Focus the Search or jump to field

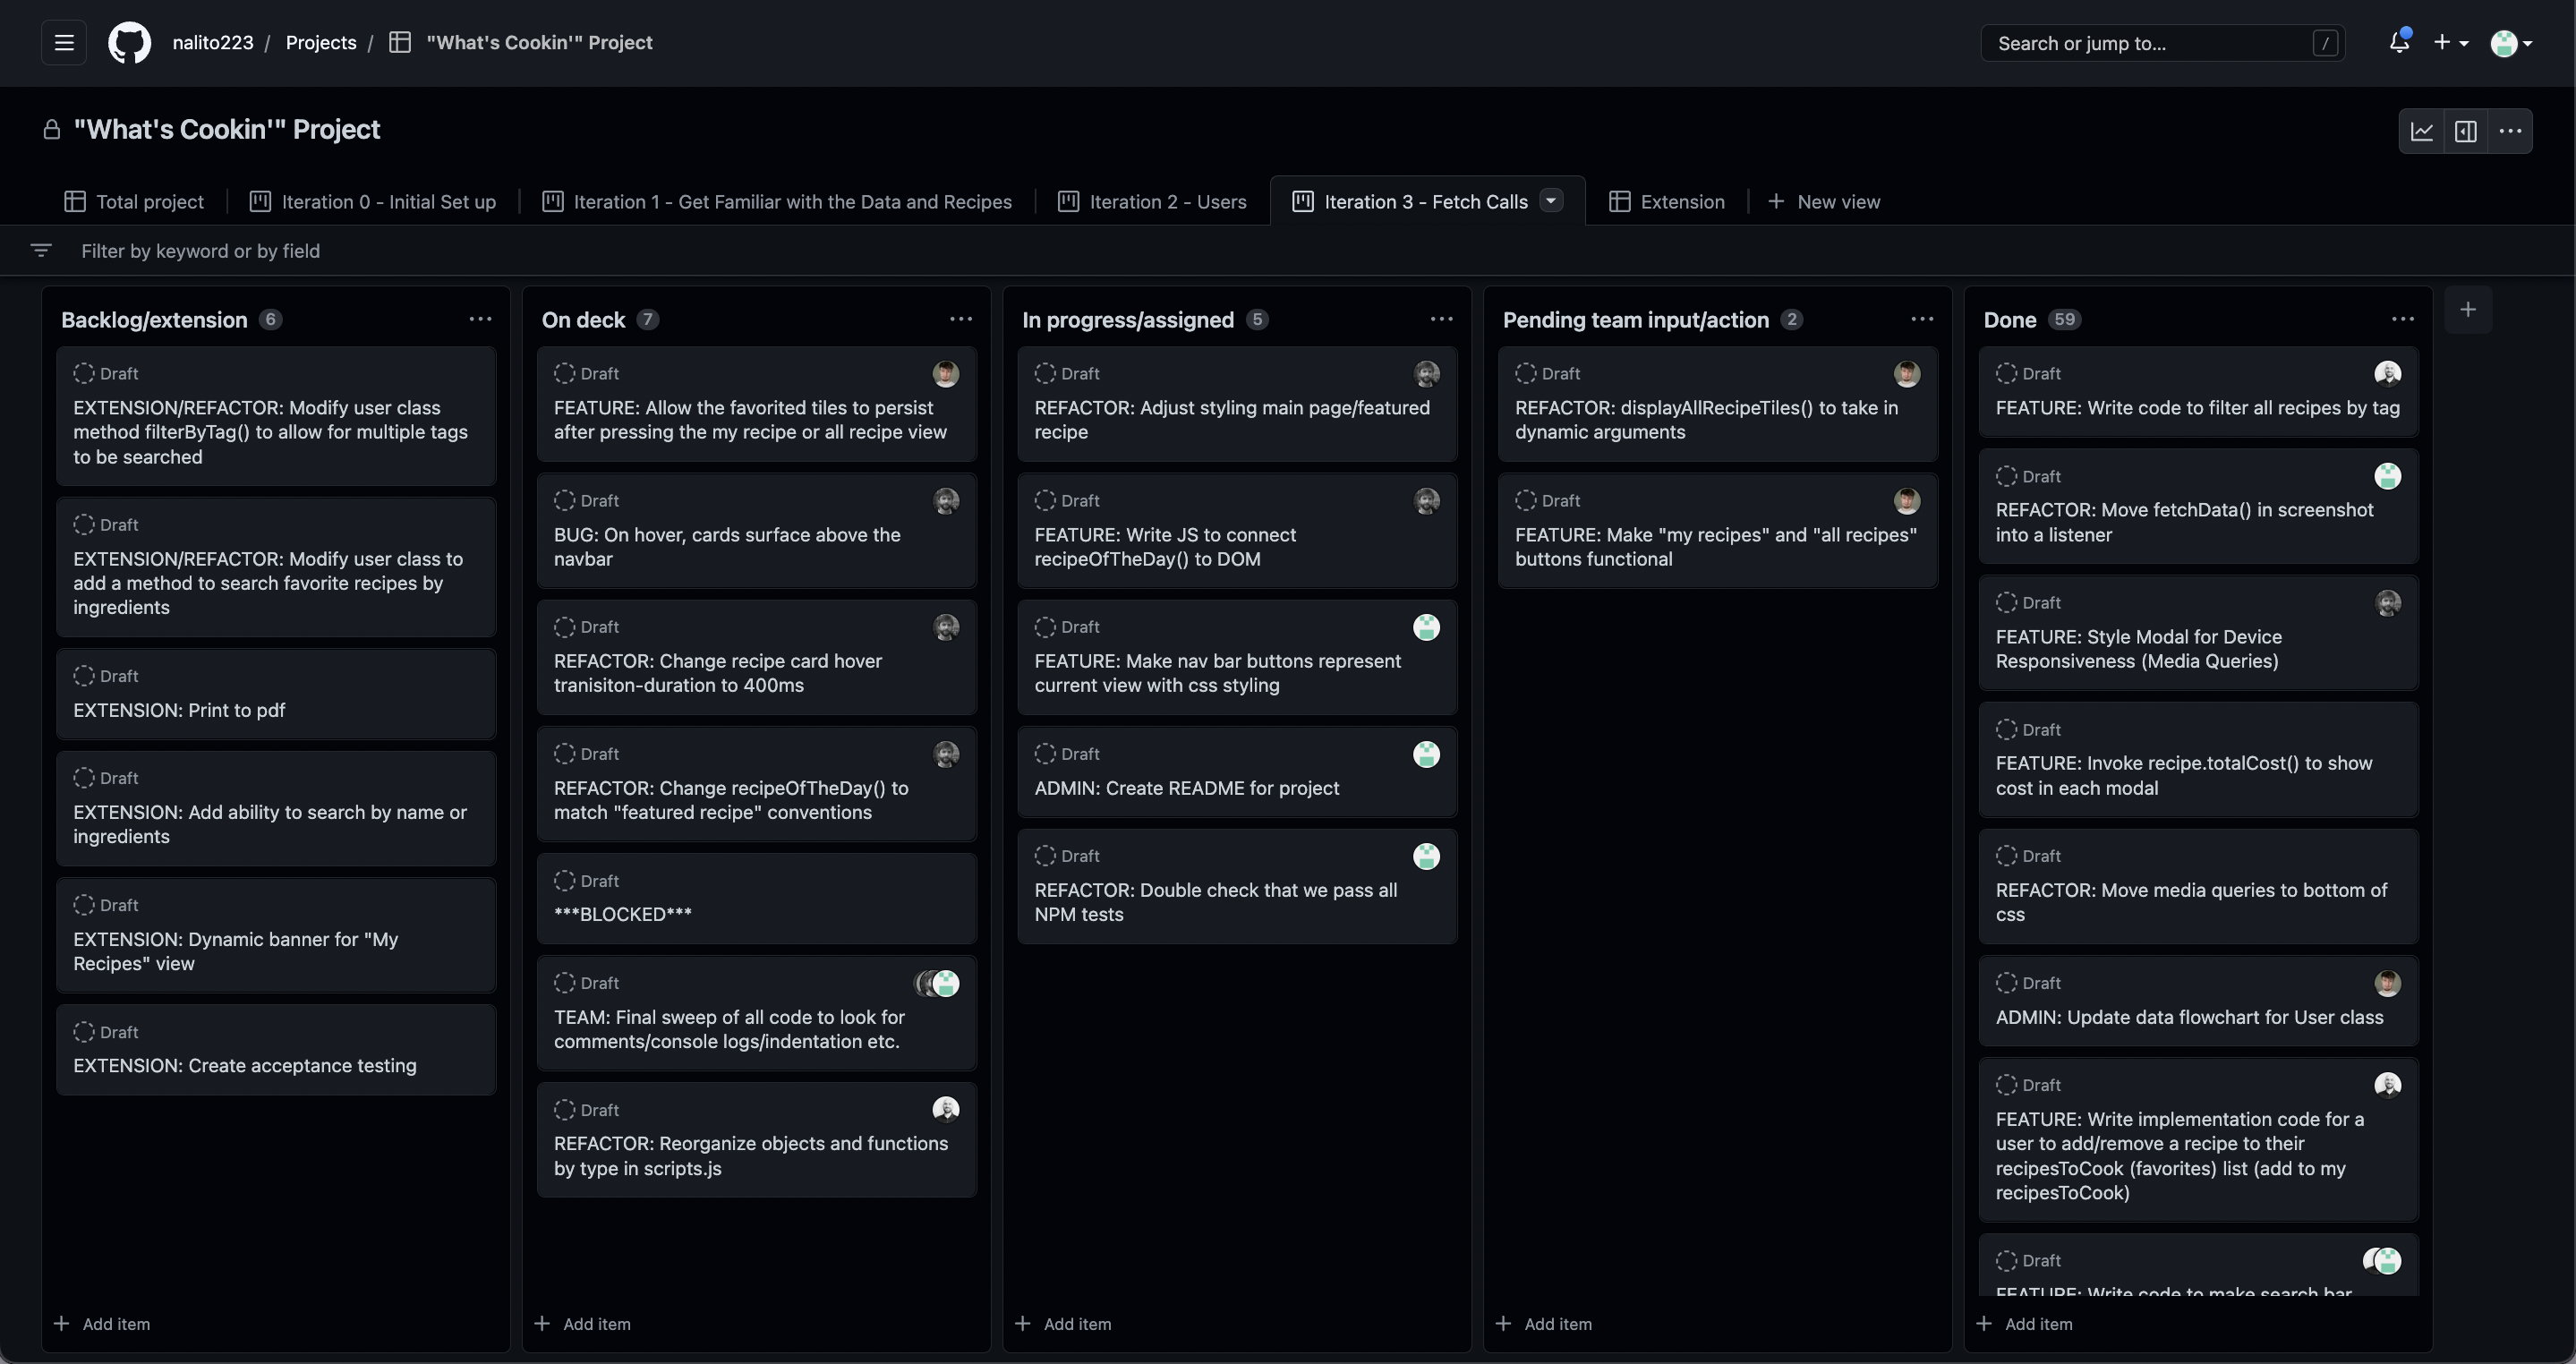[2162, 43]
